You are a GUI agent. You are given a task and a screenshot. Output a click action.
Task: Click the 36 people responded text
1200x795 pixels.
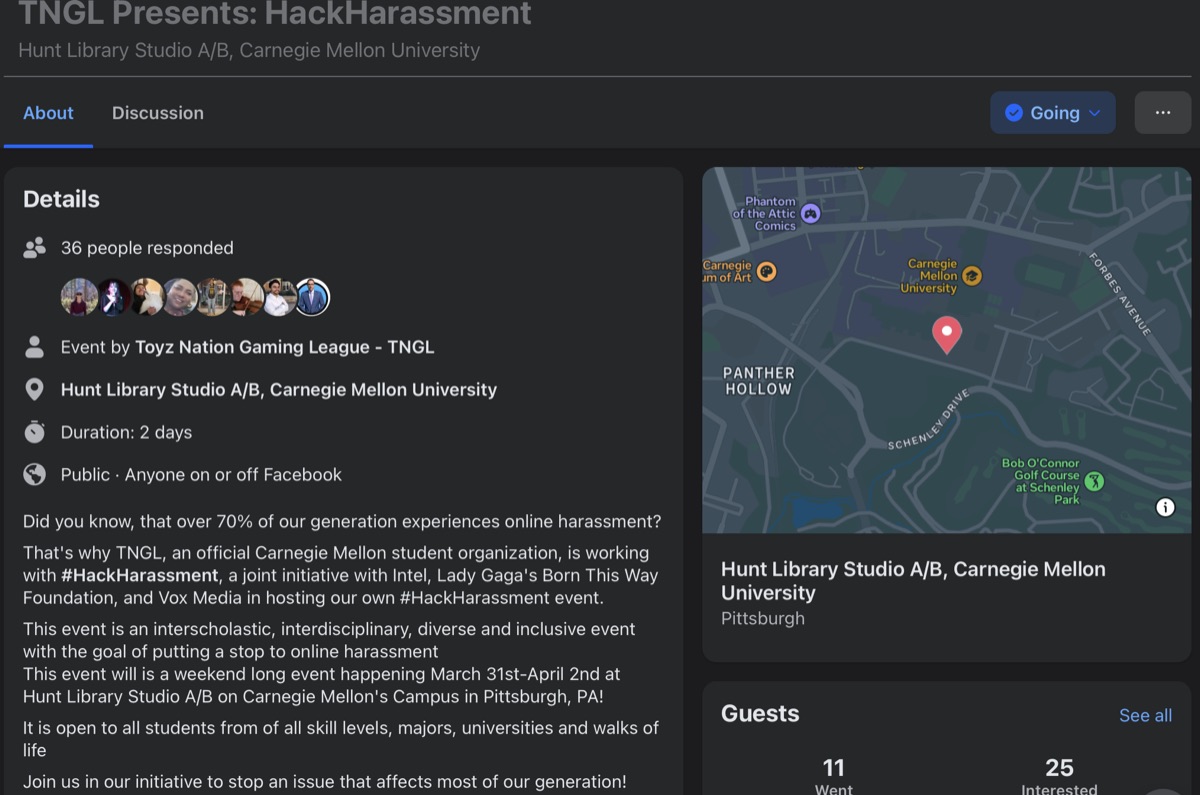coord(147,248)
